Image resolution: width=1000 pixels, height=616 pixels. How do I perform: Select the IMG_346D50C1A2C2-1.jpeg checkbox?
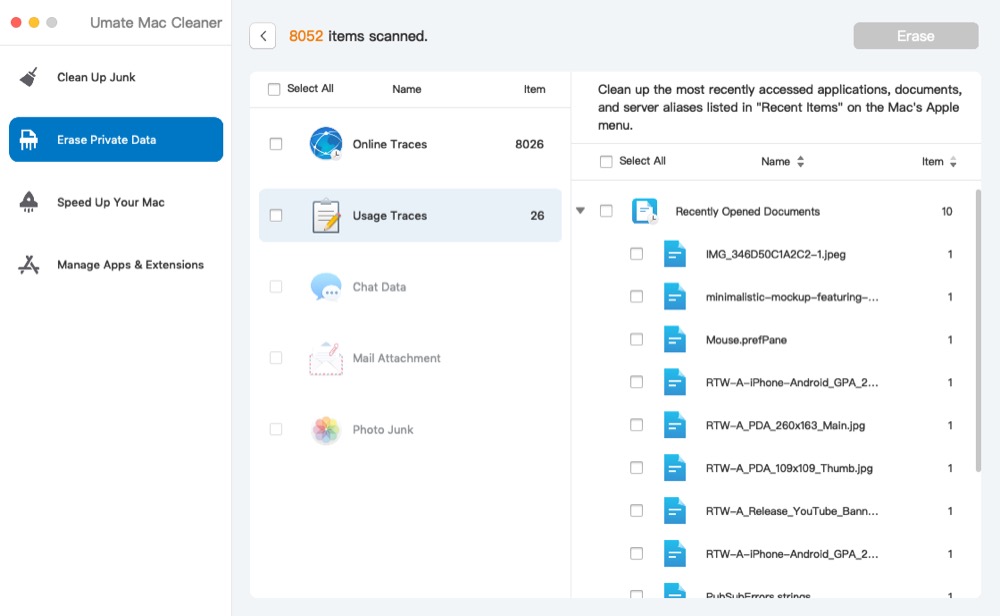click(637, 254)
